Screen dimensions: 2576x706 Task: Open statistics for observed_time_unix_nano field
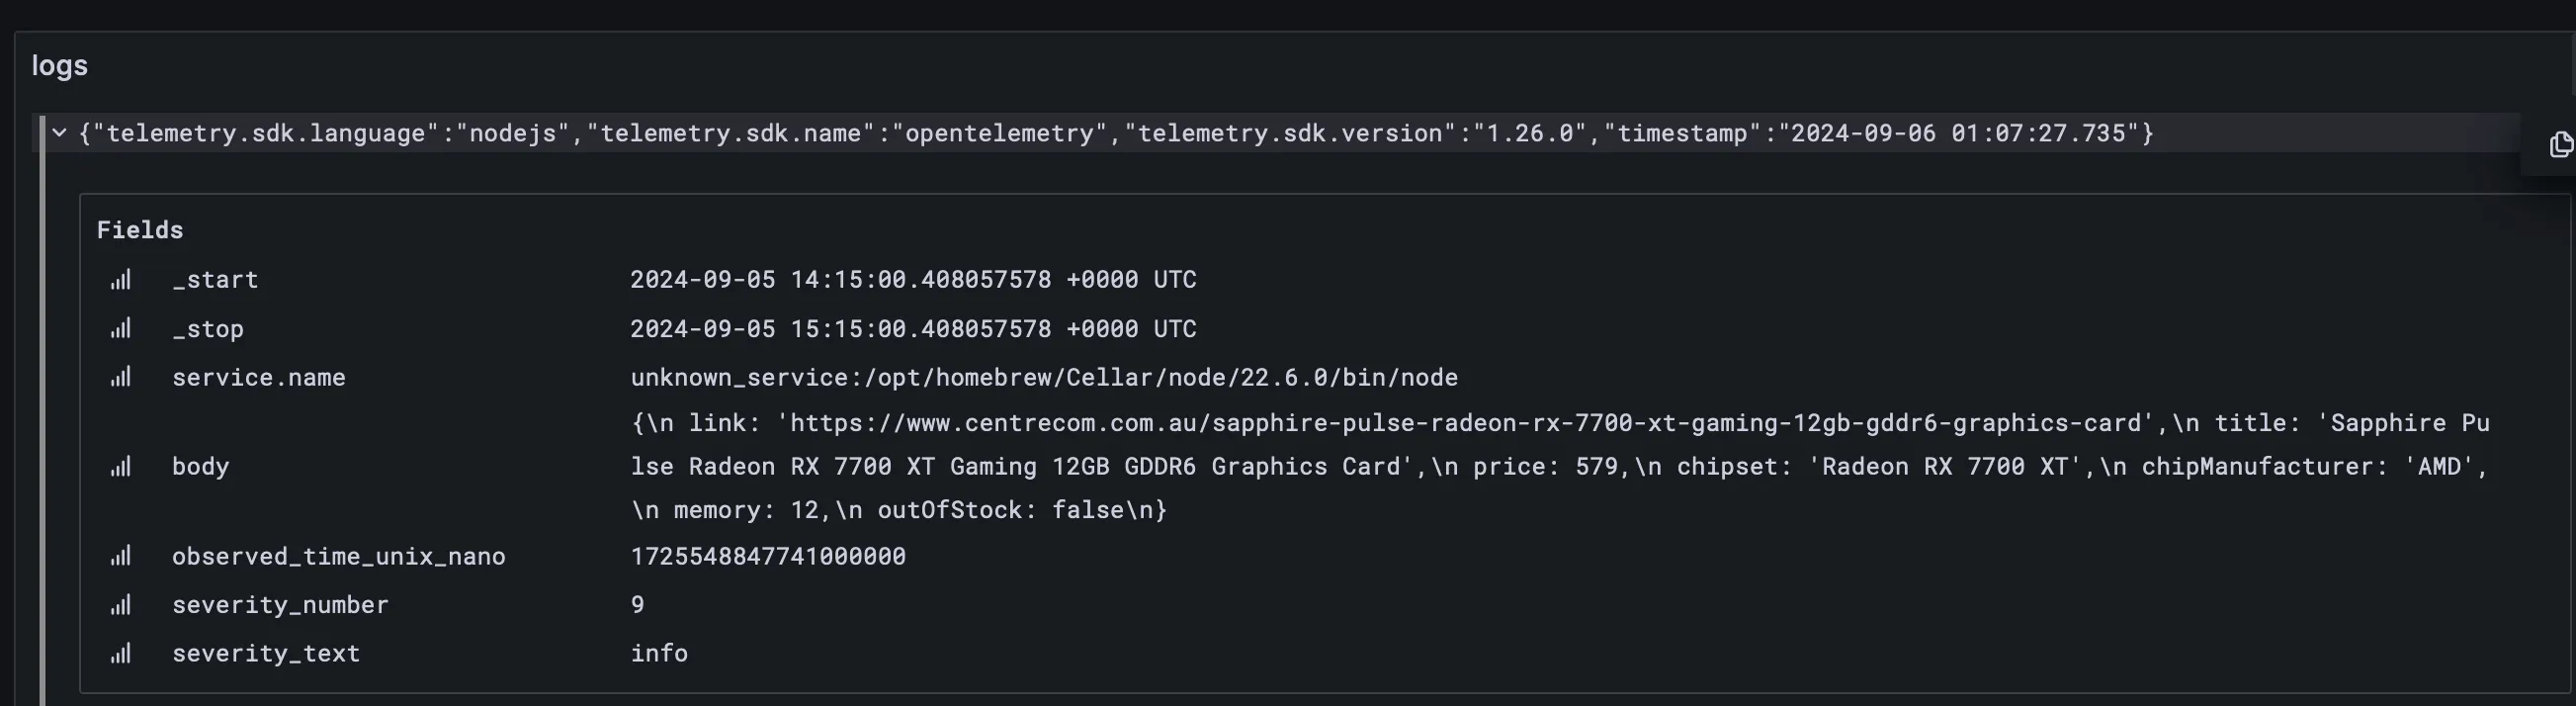[x=121, y=555]
